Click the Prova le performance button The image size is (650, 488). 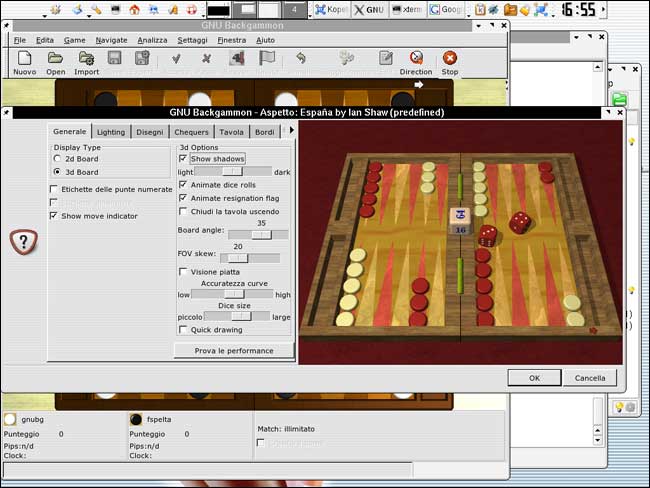[233, 351]
